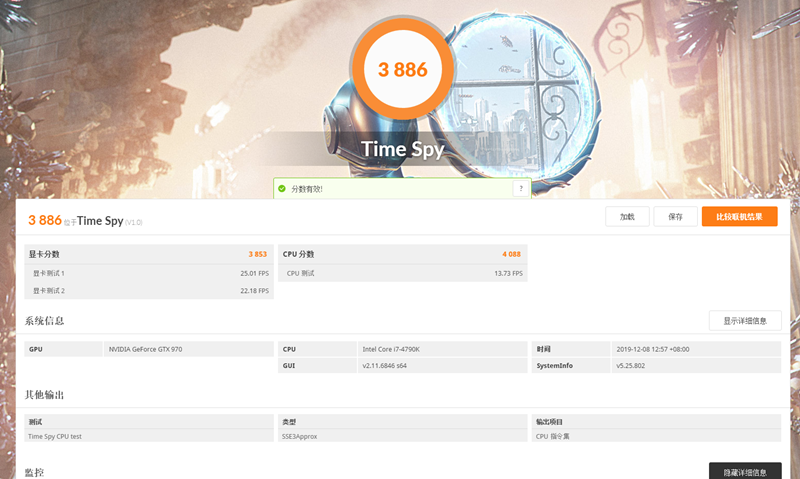Select the 22.18 FPS value
This screenshot has height=479, width=800.
pos(255,291)
